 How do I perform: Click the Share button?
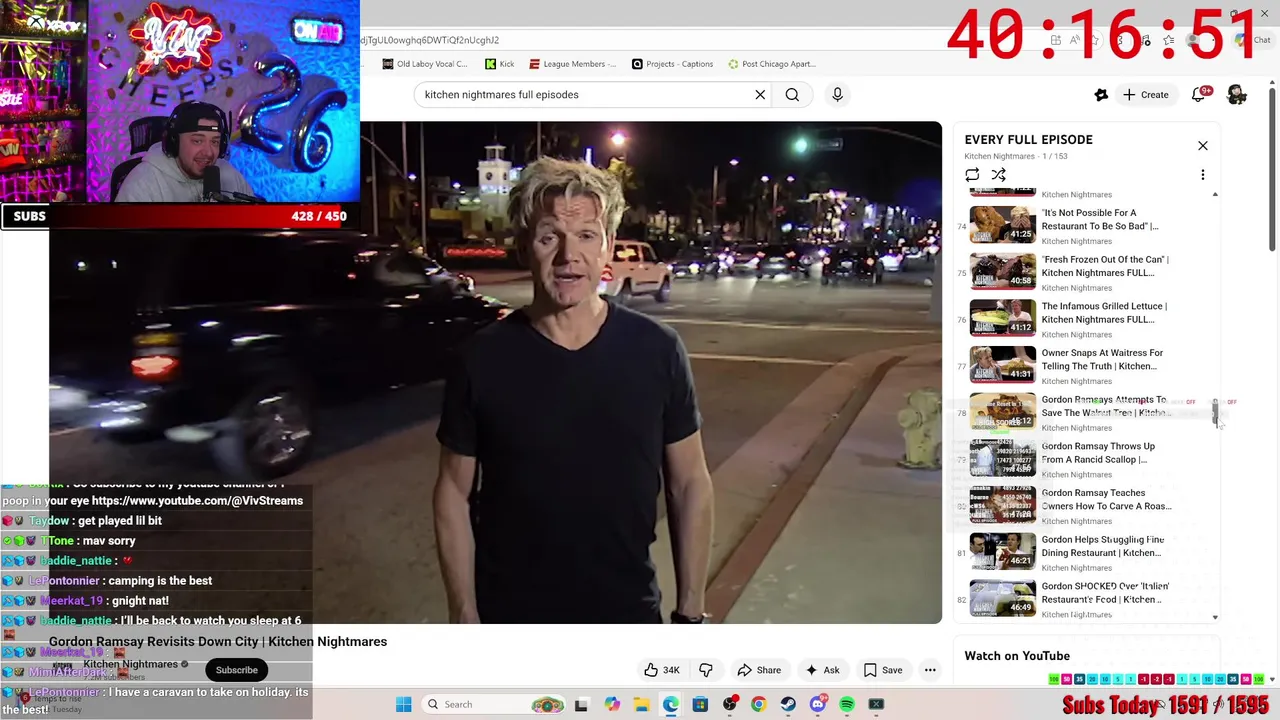[x=759, y=670]
